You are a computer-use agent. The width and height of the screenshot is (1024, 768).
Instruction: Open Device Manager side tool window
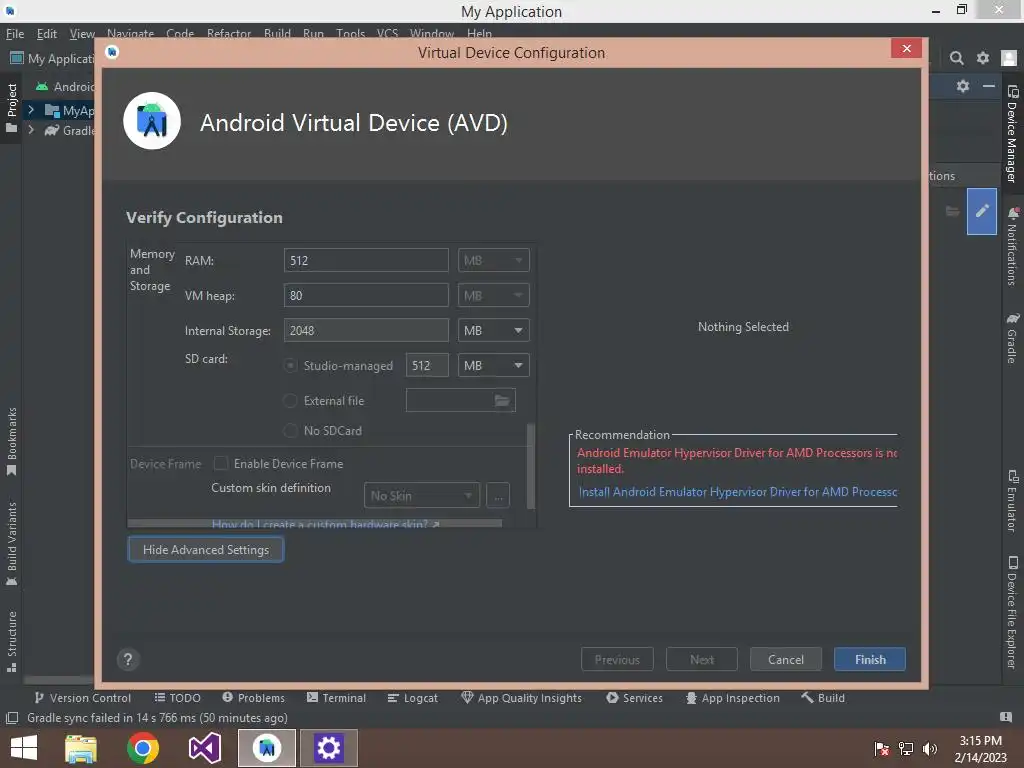pyautogui.click(x=1012, y=134)
